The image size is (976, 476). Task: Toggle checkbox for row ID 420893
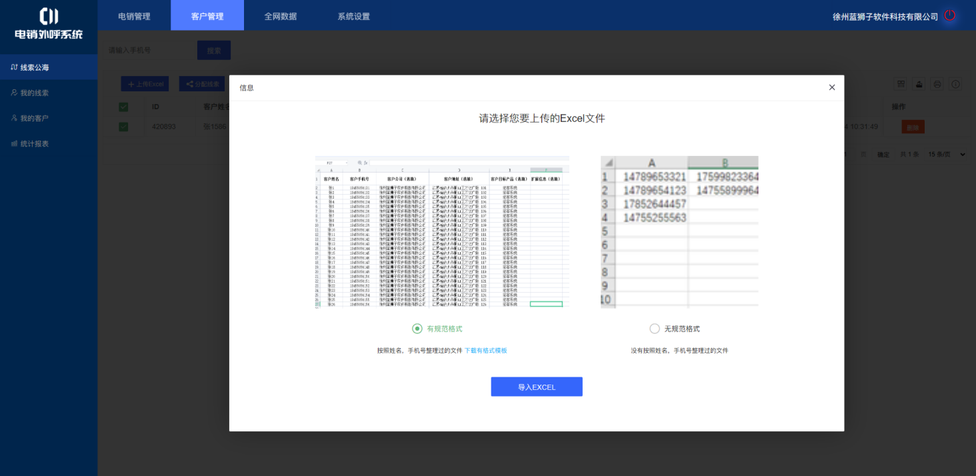point(124,127)
